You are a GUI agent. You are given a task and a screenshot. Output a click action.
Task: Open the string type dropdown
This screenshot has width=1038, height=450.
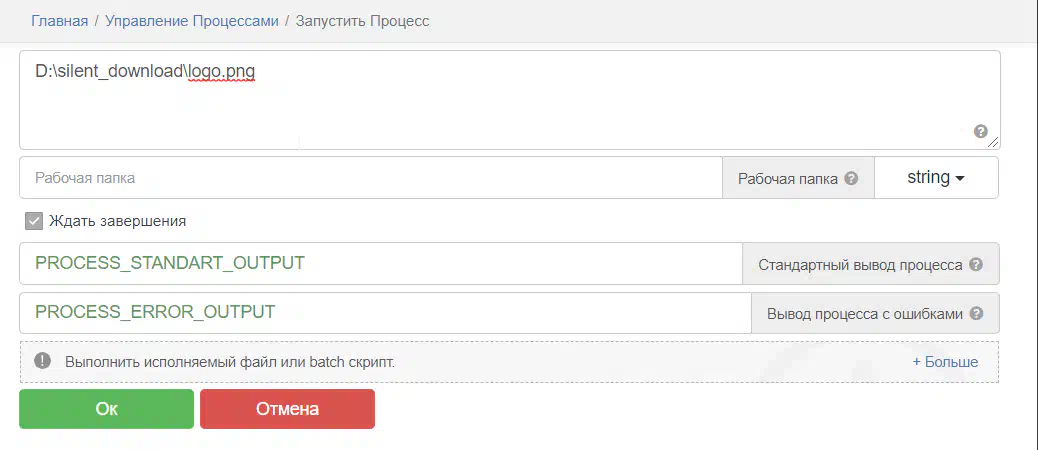(935, 178)
